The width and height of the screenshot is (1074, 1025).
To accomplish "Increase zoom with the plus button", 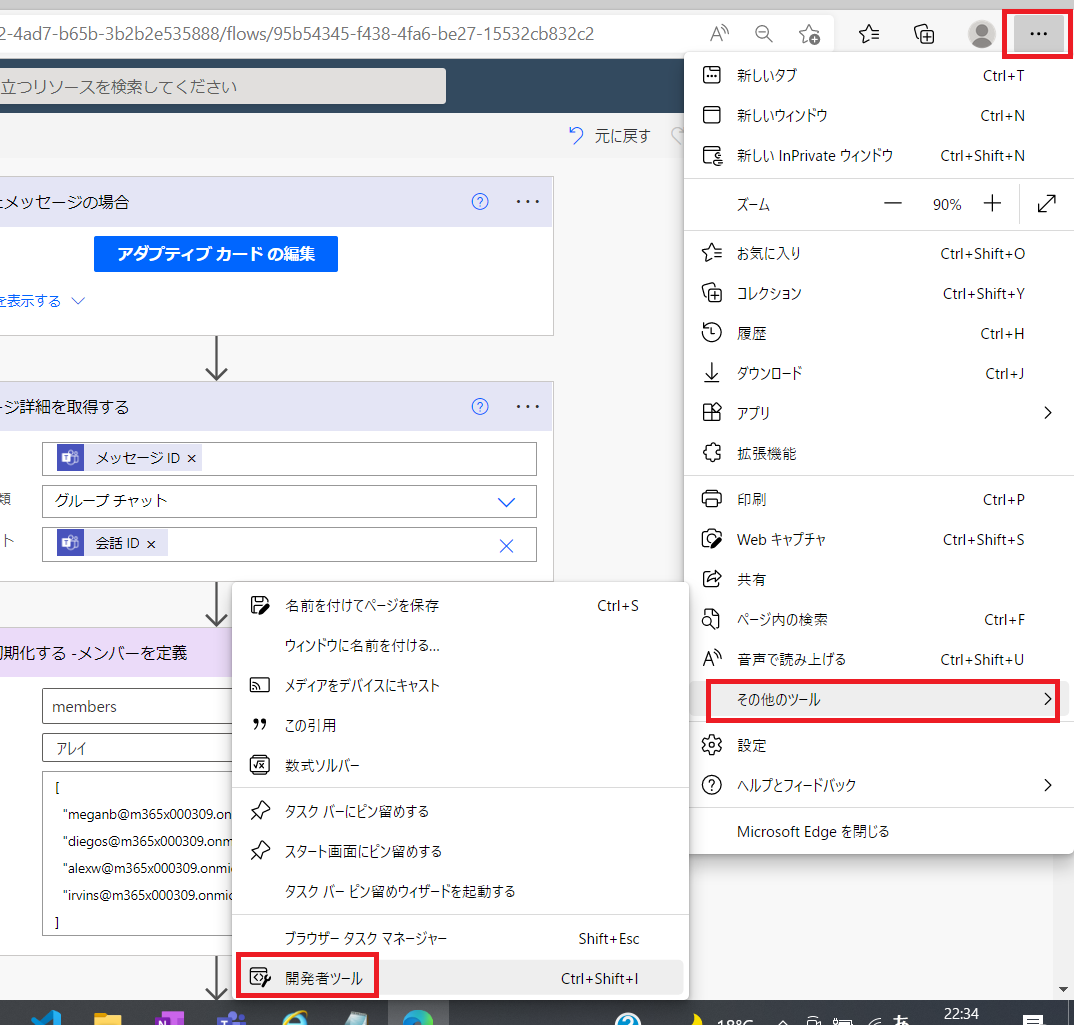I will click(992, 203).
